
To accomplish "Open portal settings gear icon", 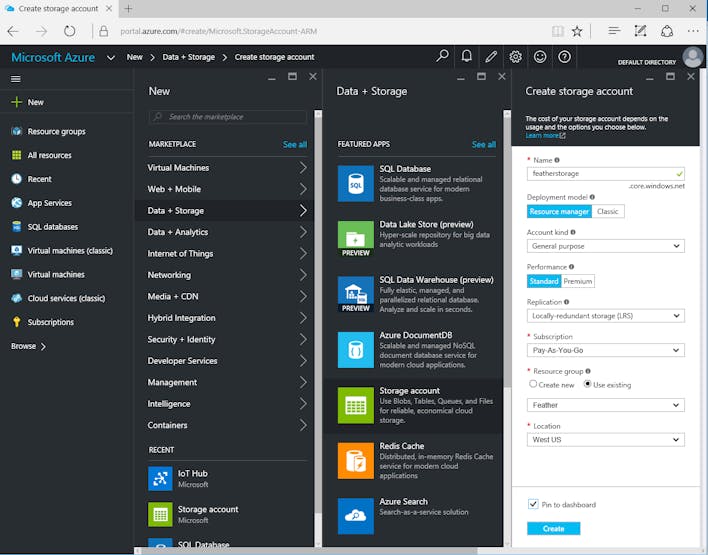I will click(515, 56).
